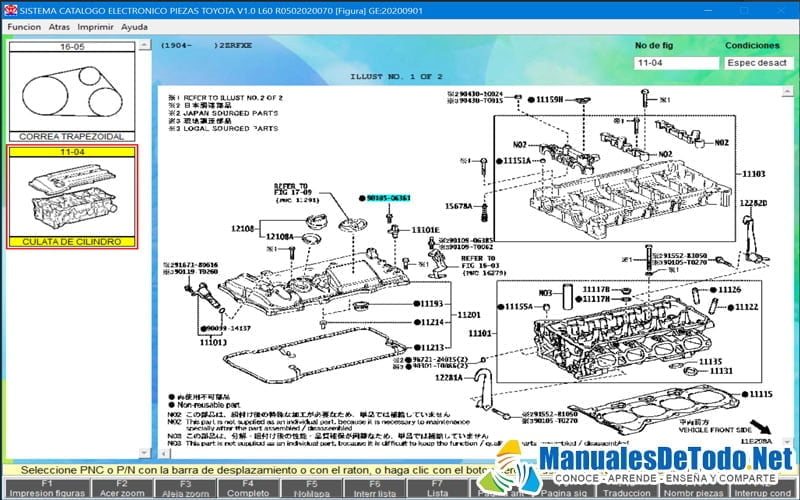Select PNC 11122 in the diagram

coord(746,307)
